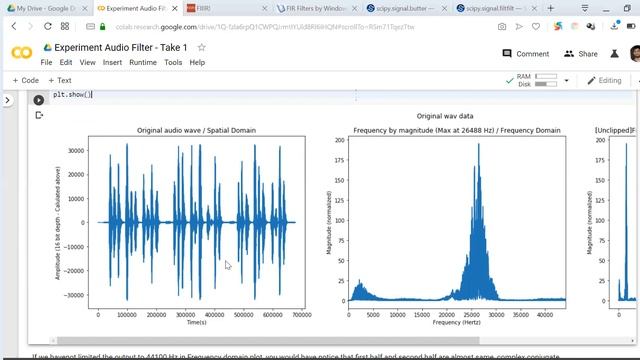Switch to the My Drive tab
The width and height of the screenshot is (640, 360).
pos(45,8)
